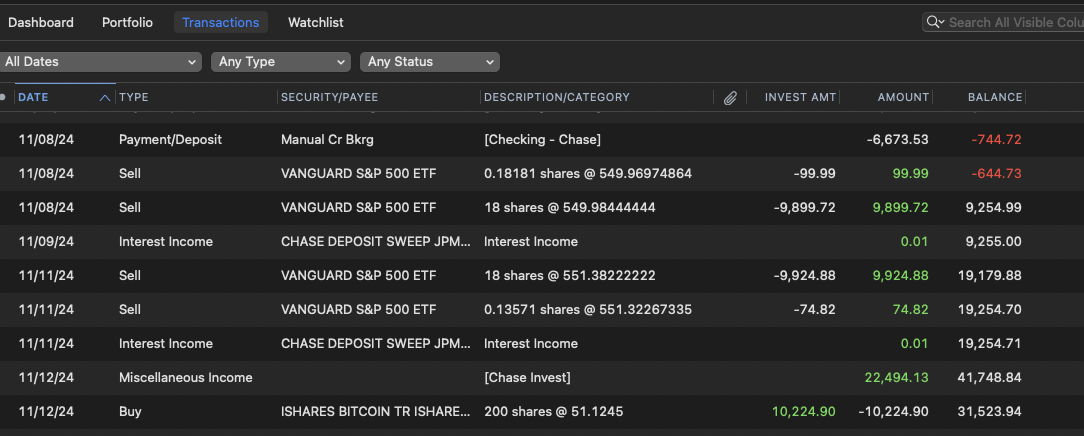Sort by the Amount column header

(903, 98)
